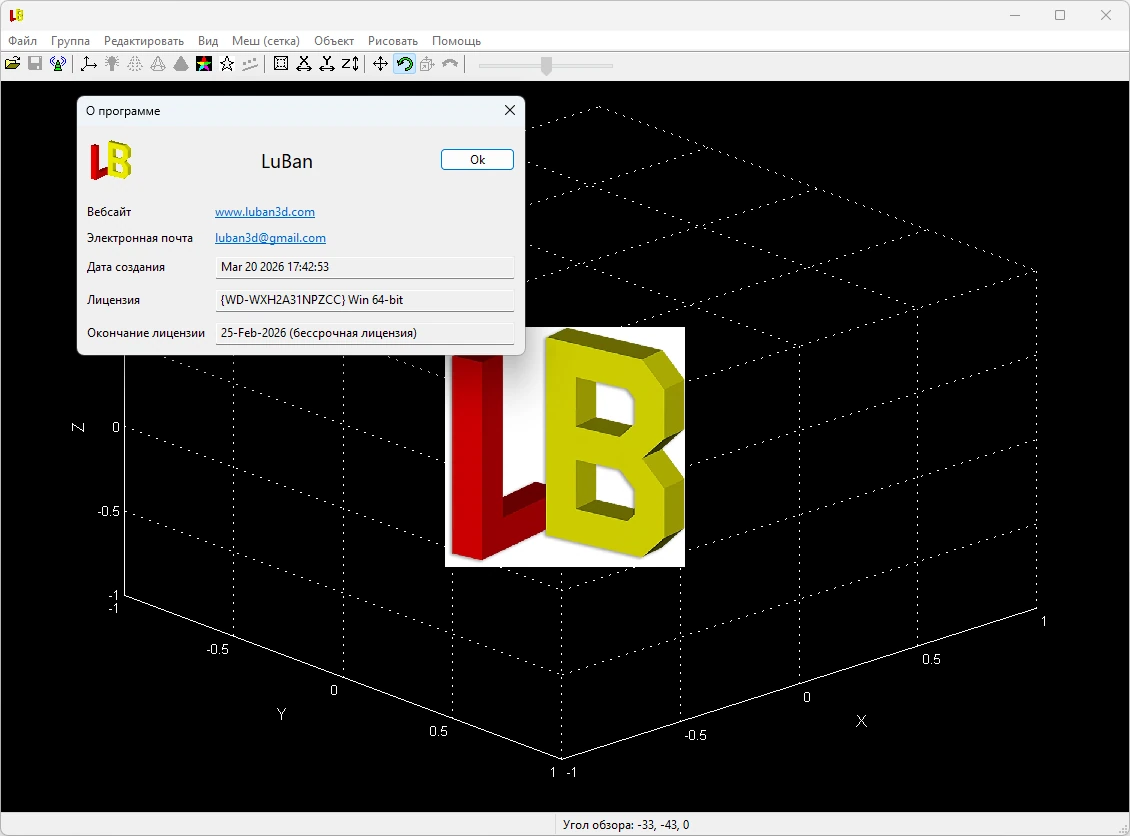Open the www.luban3d.com link
This screenshot has height=836, width=1130.
pos(264,212)
